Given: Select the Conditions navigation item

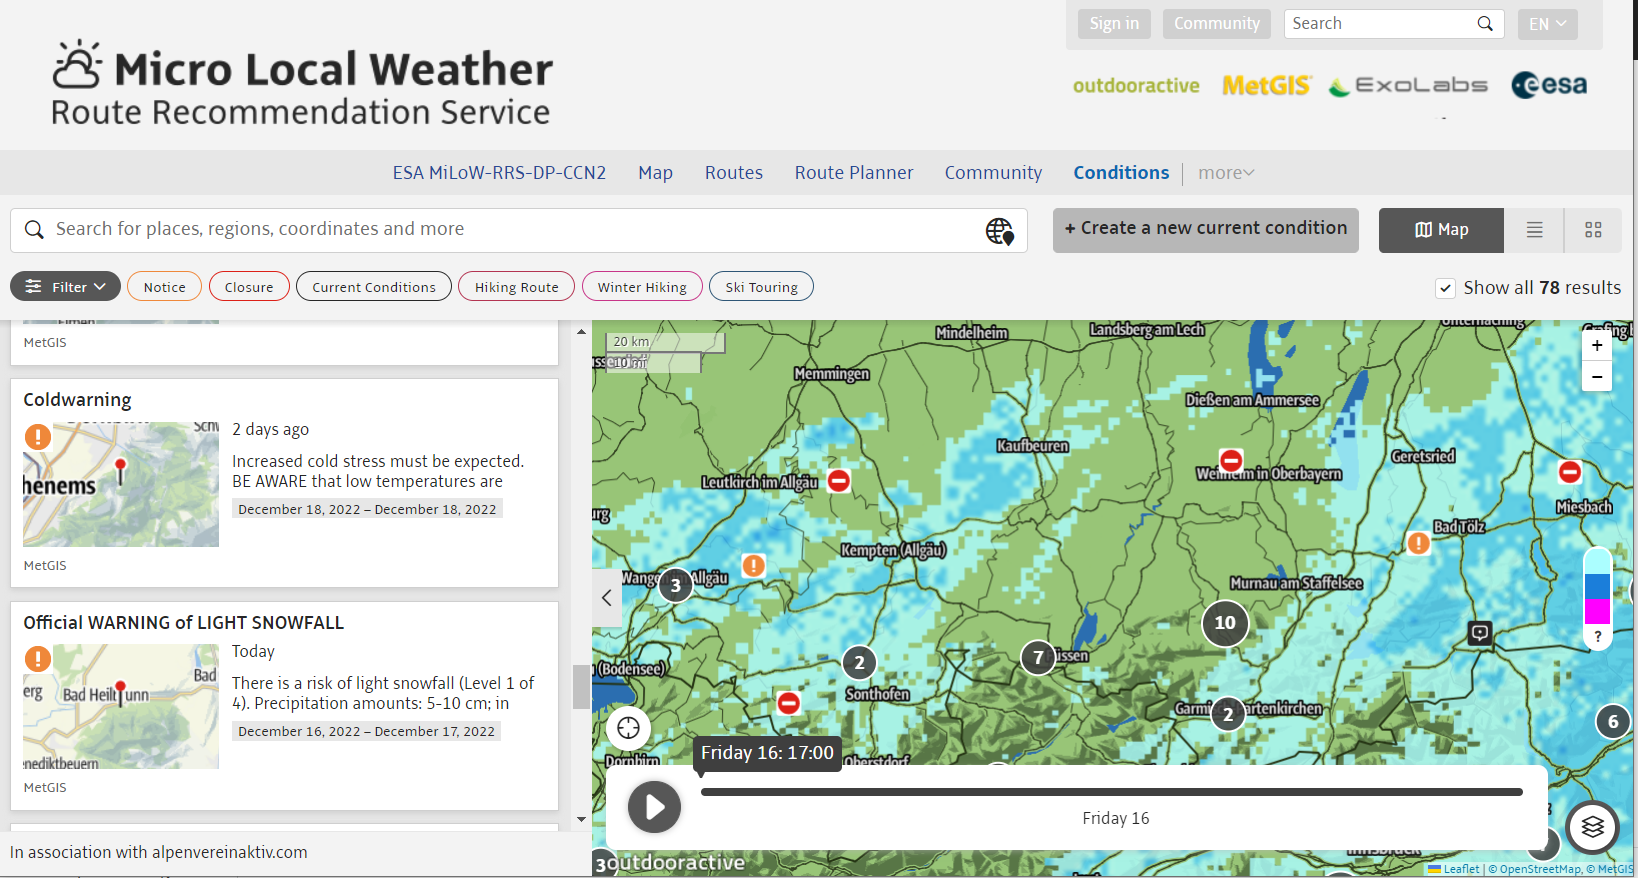Looking at the screenshot, I should click(x=1121, y=173).
